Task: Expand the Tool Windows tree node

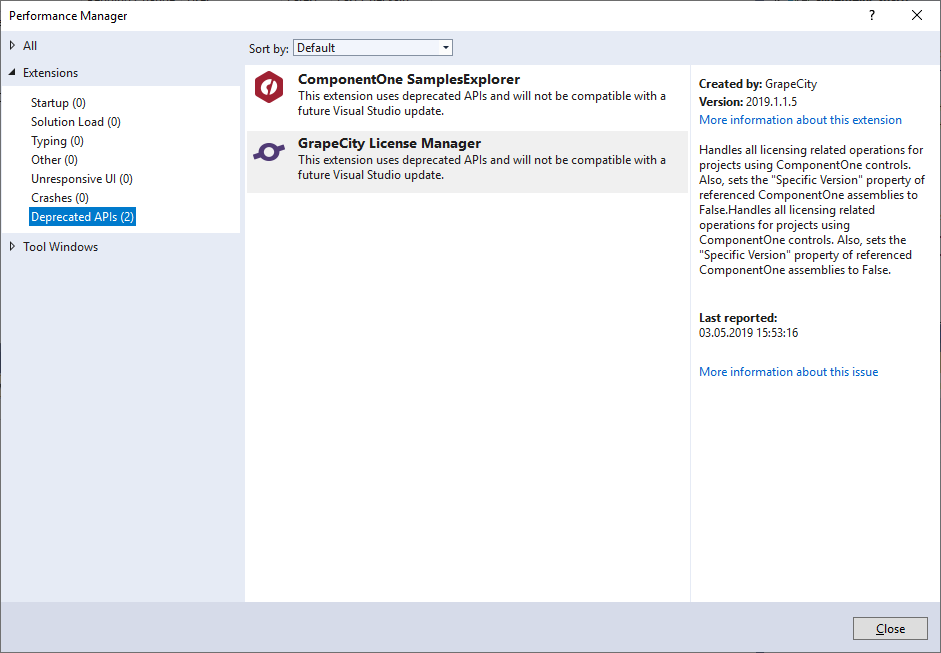Action: (x=12, y=247)
